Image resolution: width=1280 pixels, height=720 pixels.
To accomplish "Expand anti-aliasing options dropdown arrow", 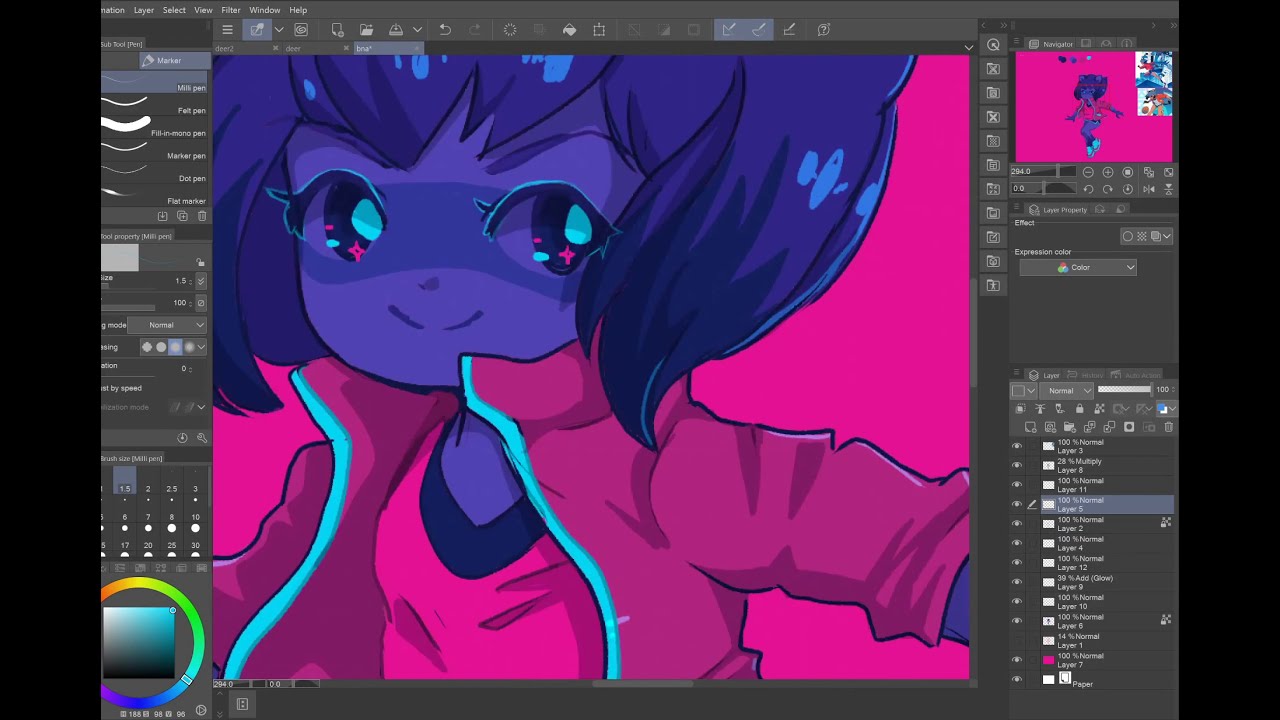I will (x=201, y=347).
